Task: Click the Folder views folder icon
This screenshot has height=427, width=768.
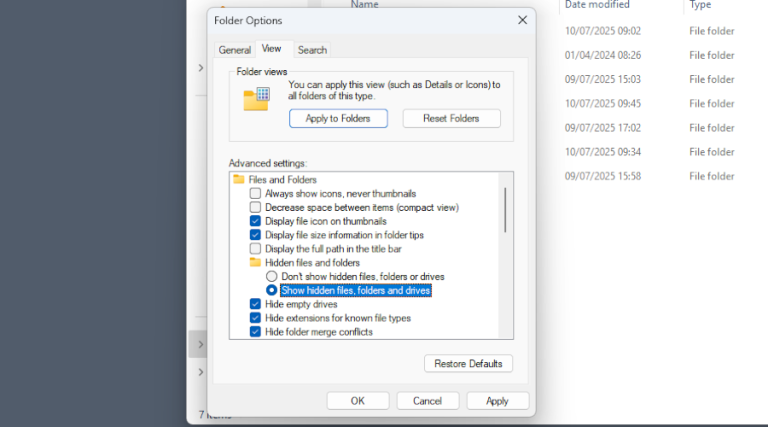Action: point(256,98)
